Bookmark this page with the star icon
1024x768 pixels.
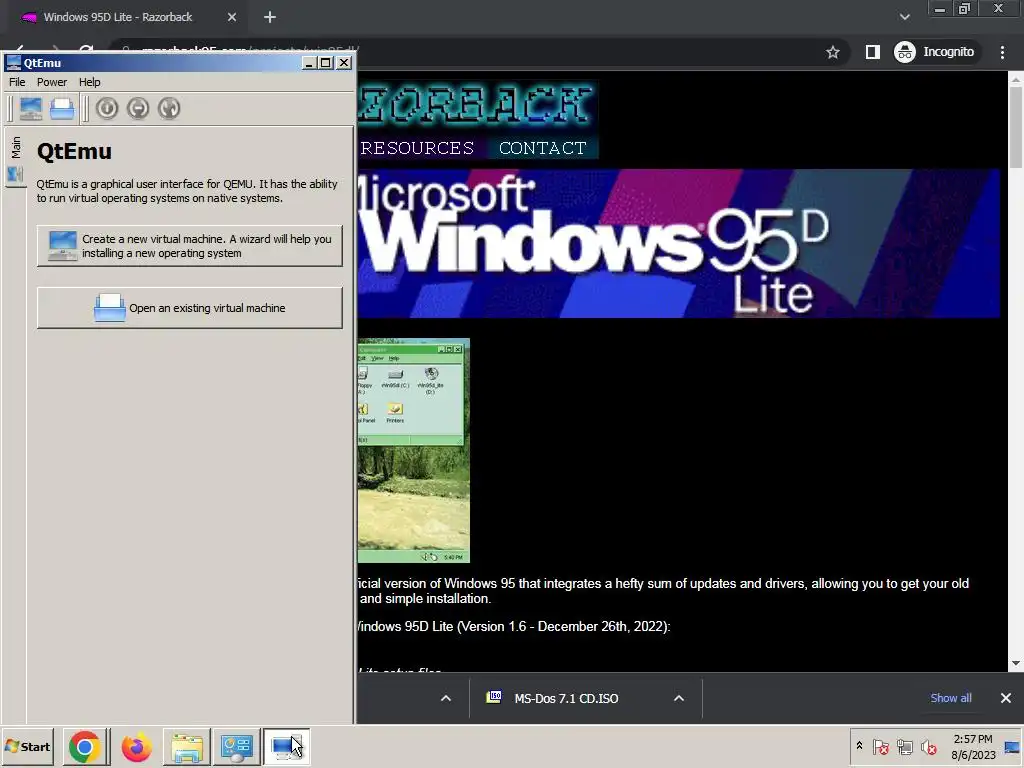(833, 52)
